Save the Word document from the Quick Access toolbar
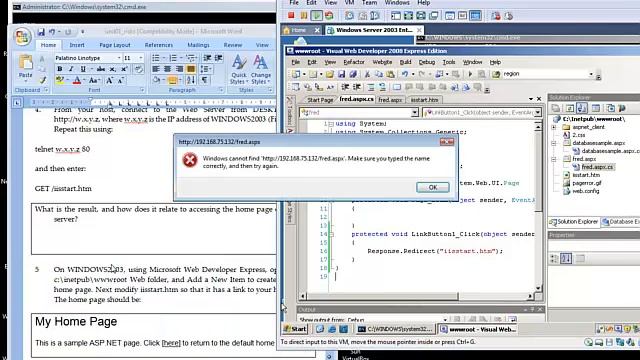640x360 pixels. click(41, 31)
